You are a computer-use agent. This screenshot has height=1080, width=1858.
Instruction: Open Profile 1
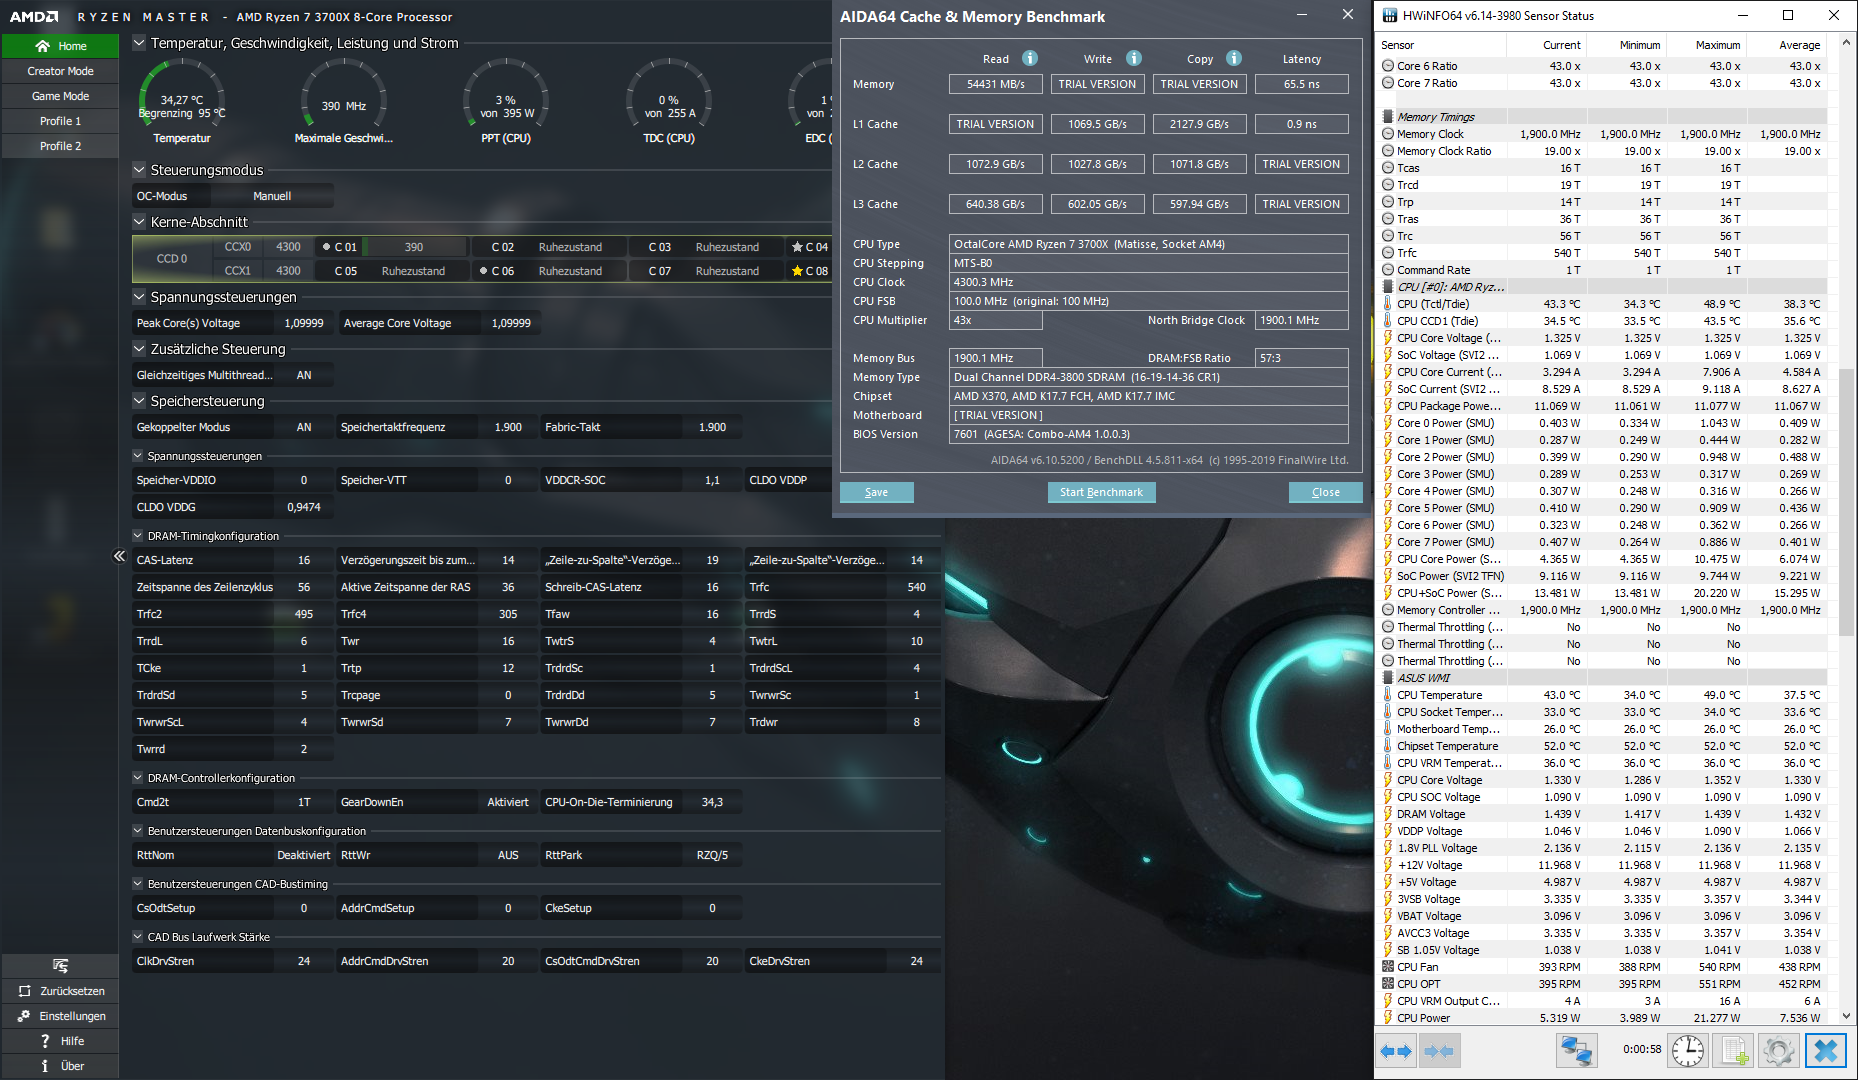(61, 121)
